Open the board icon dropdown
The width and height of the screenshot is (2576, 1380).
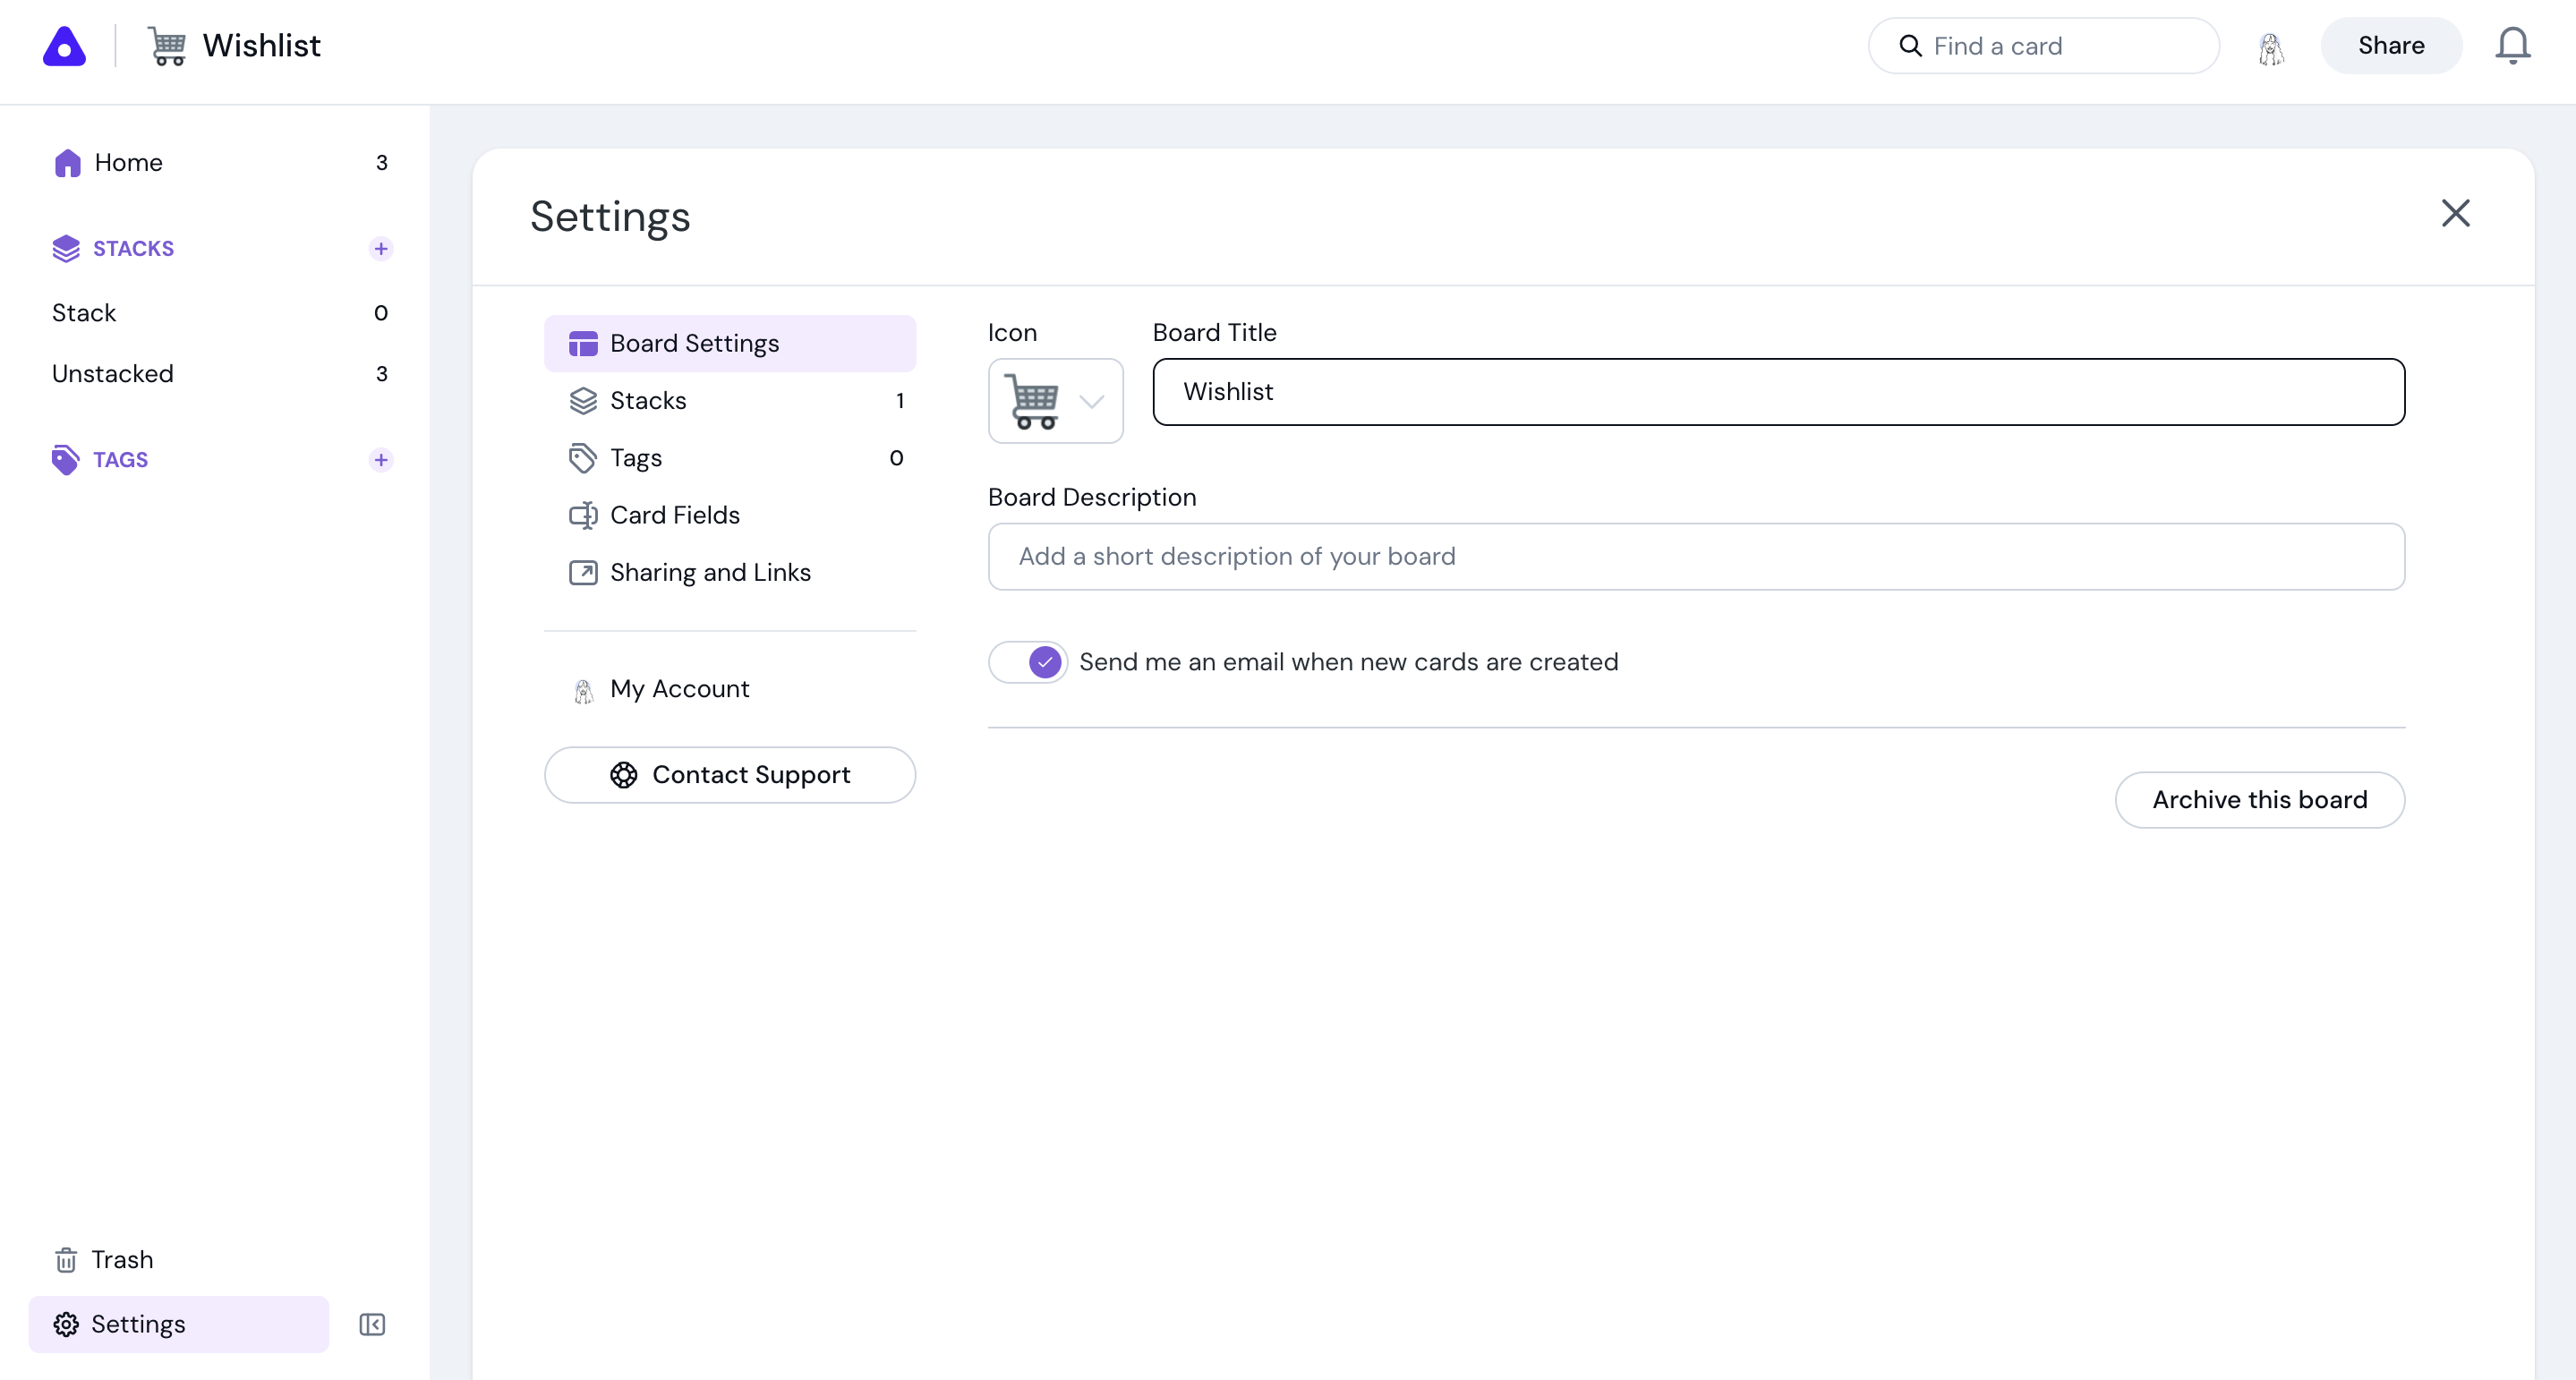[1055, 401]
